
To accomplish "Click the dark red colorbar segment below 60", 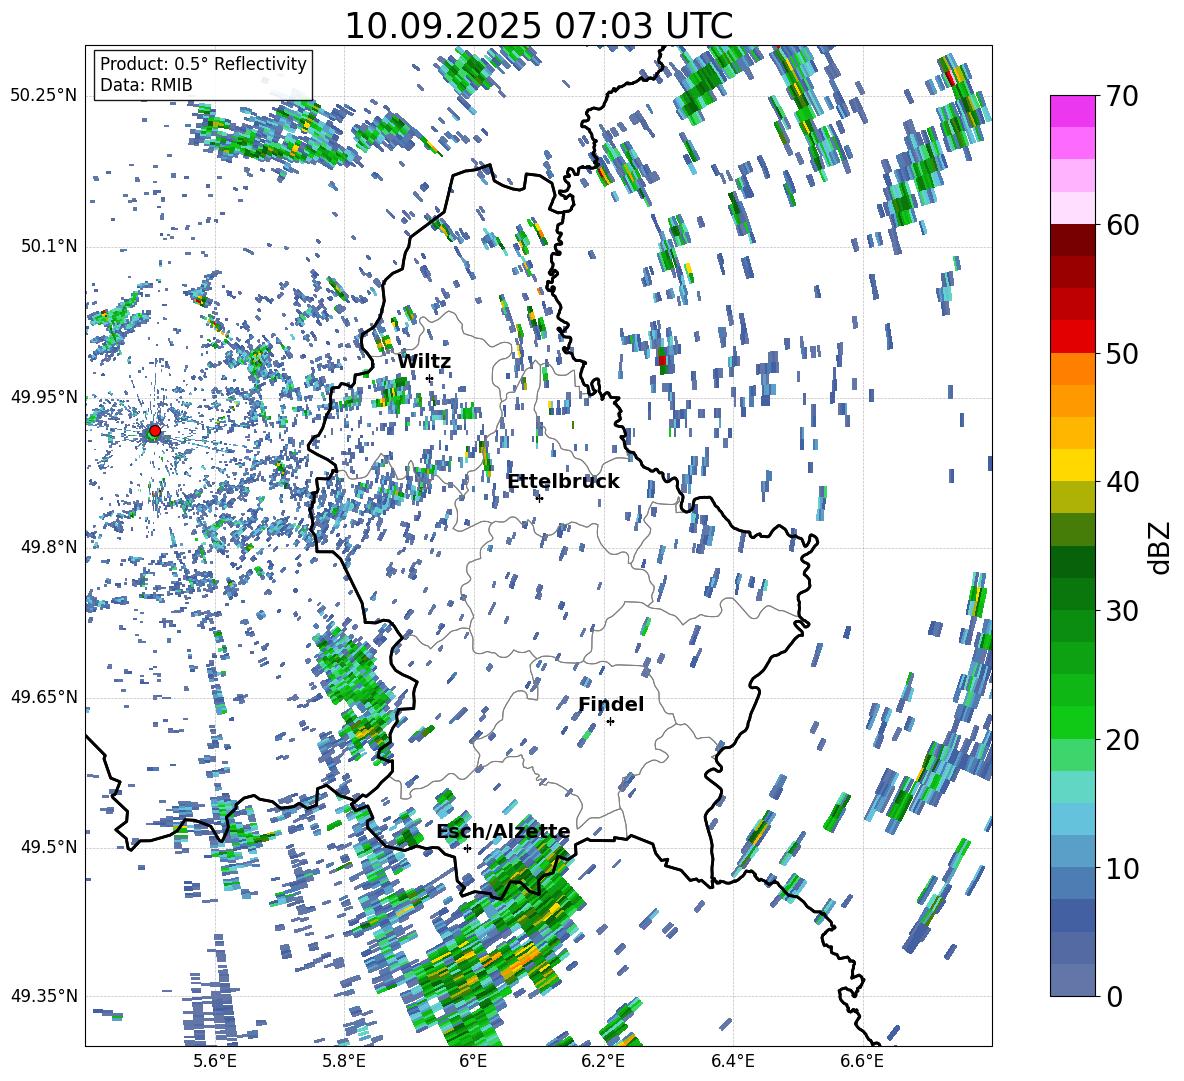I will 1072,239.
